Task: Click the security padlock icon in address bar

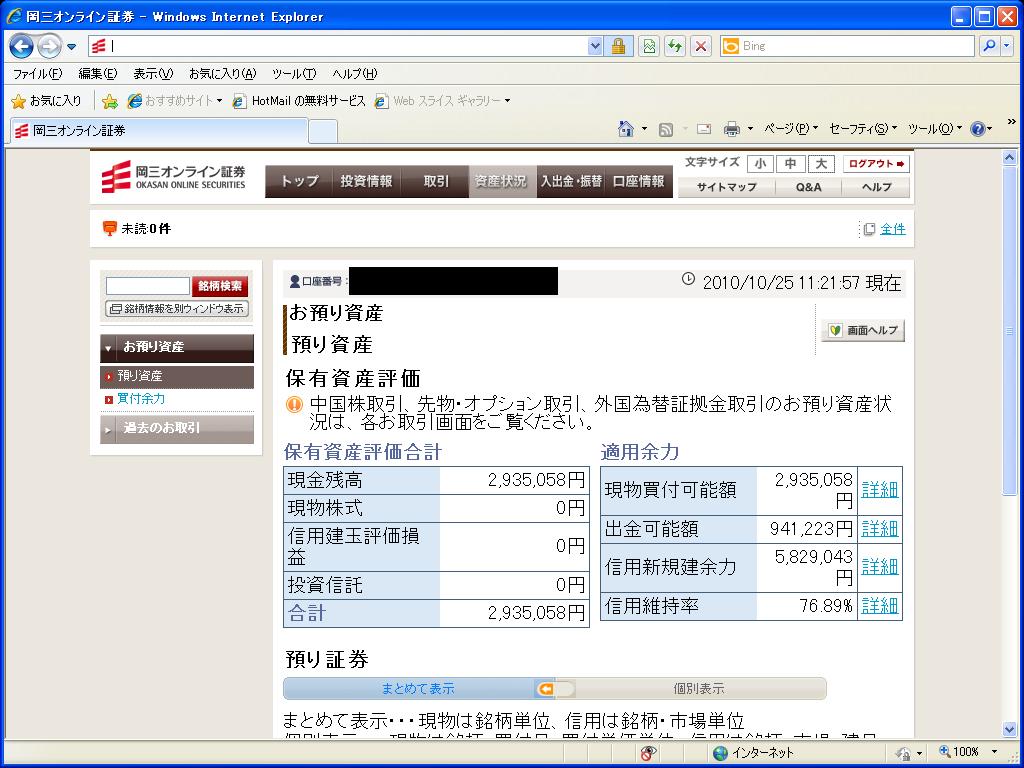Action: tap(619, 46)
